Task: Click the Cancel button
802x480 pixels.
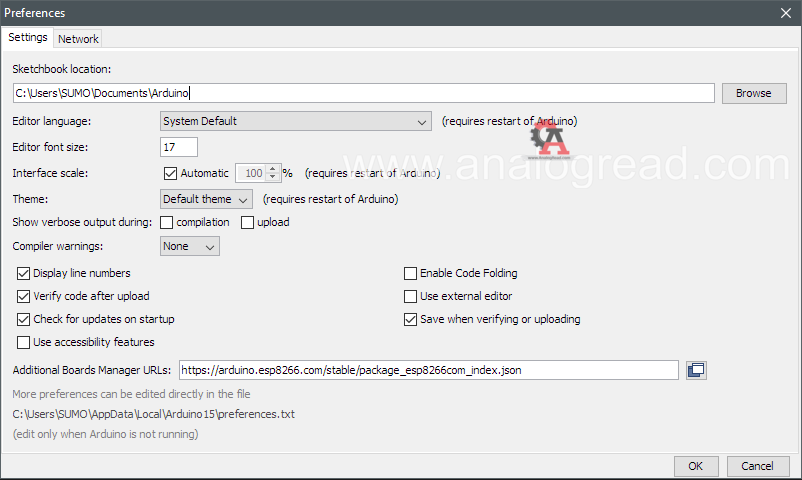Action: (758, 466)
